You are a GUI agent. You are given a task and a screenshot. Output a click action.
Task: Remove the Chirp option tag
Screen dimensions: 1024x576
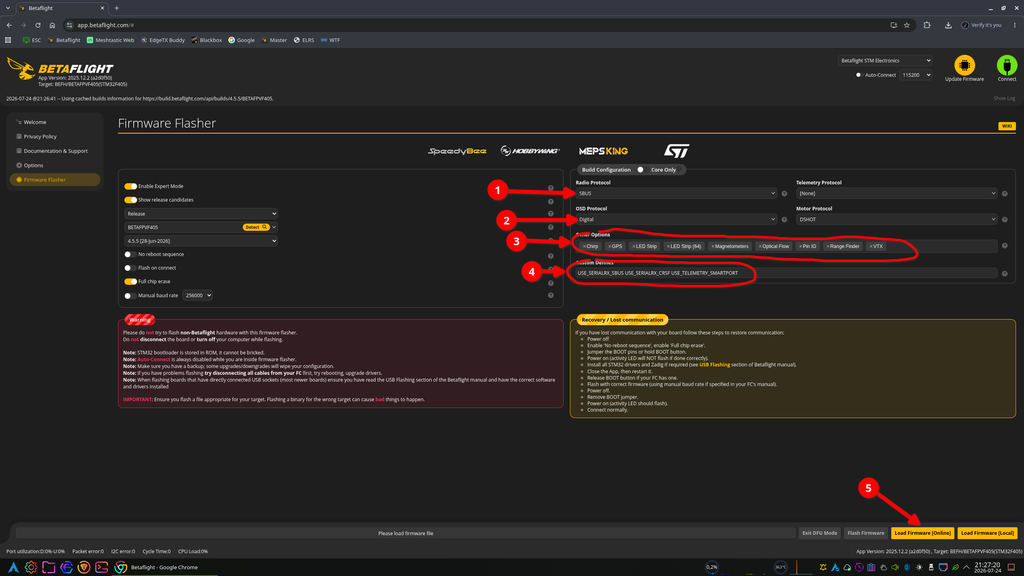584,246
